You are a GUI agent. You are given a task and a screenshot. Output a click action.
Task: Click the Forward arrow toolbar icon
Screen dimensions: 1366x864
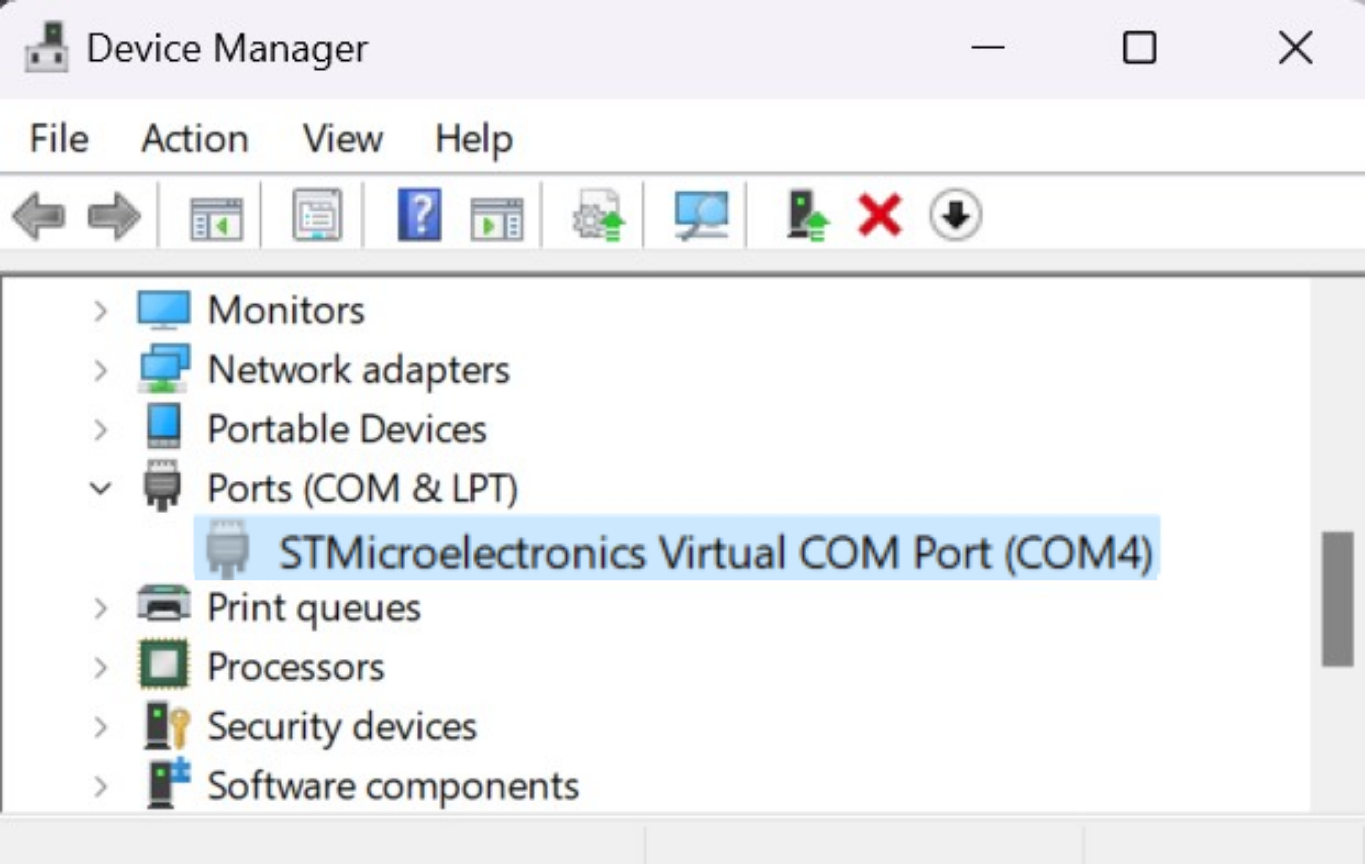tap(114, 216)
